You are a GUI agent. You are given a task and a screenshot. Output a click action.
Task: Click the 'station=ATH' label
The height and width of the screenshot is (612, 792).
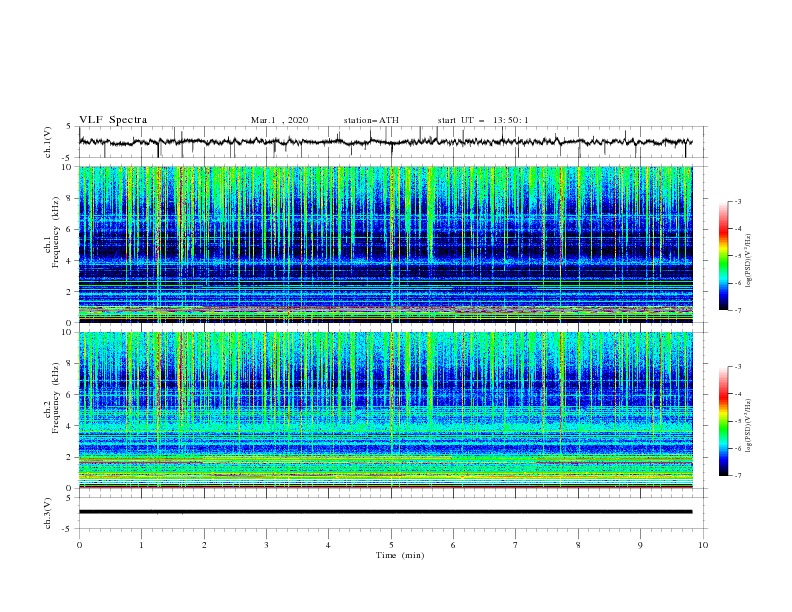click(x=371, y=120)
